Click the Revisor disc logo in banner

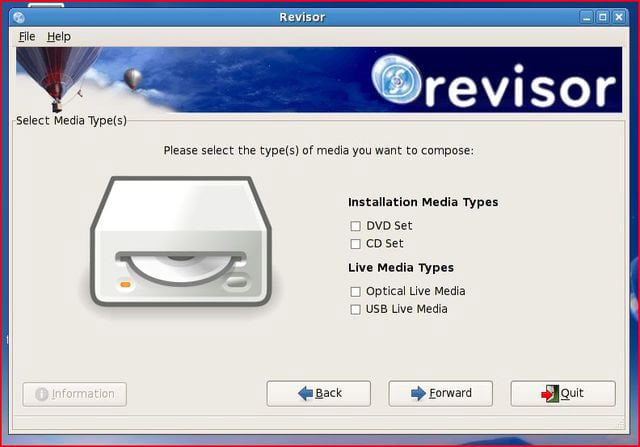[x=396, y=79]
